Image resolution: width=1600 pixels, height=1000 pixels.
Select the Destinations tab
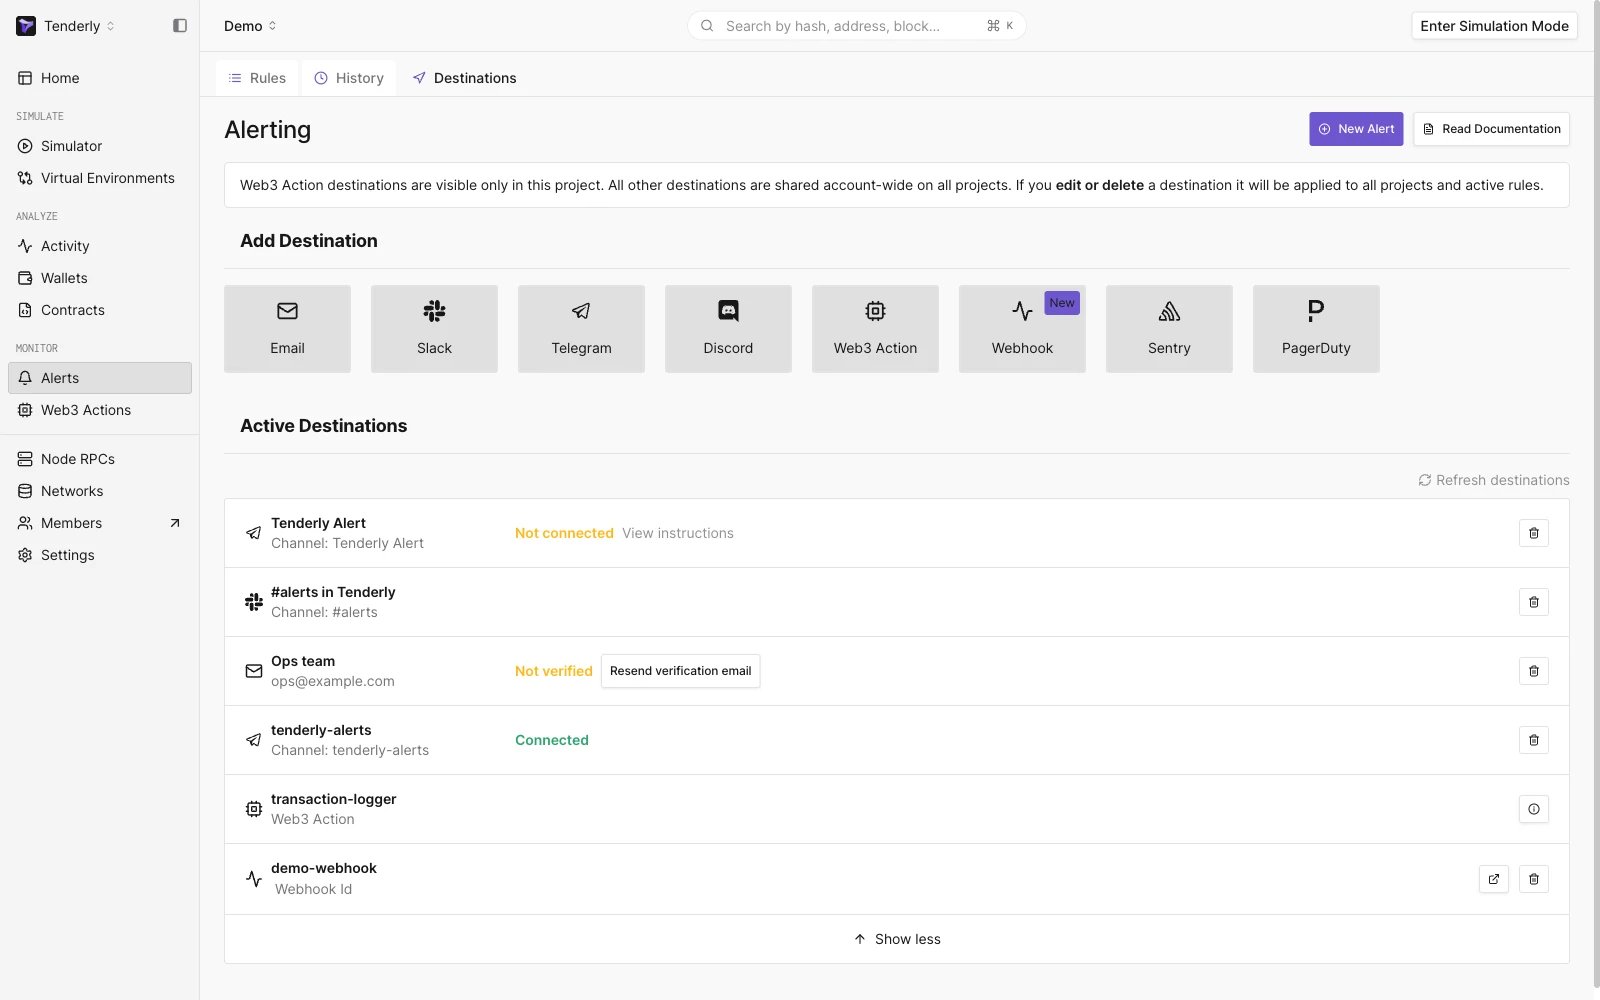pos(464,78)
